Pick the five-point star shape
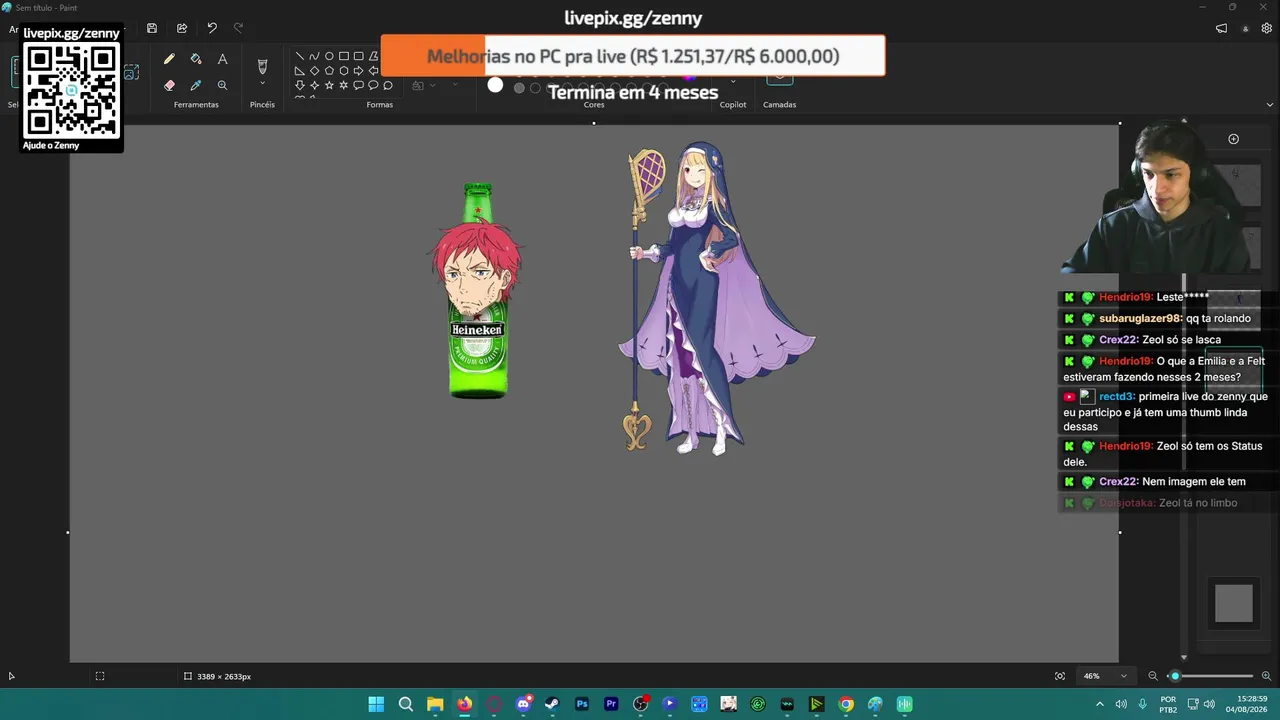 pyautogui.click(x=329, y=85)
